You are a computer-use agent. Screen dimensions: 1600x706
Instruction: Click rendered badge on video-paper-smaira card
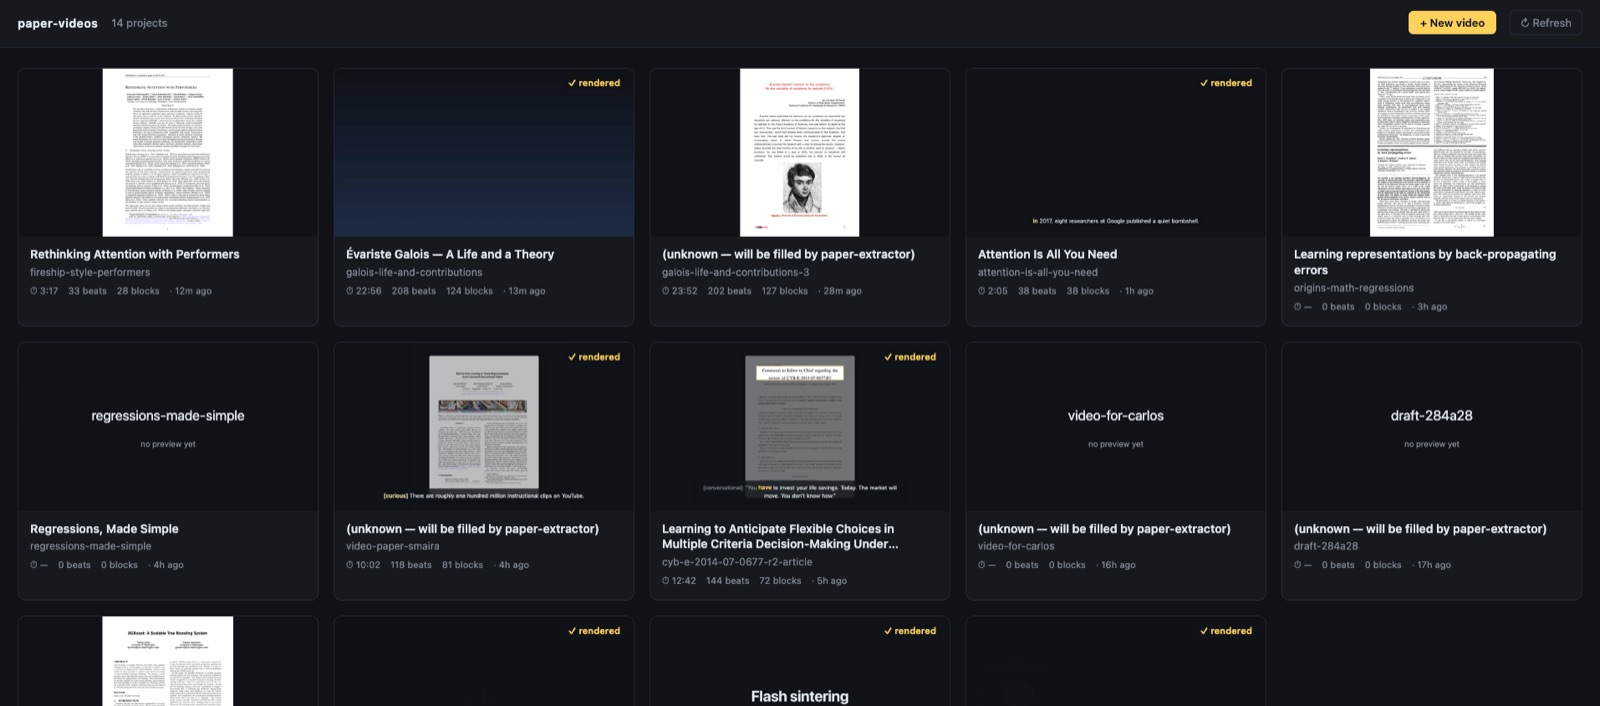(x=594, y=357)
